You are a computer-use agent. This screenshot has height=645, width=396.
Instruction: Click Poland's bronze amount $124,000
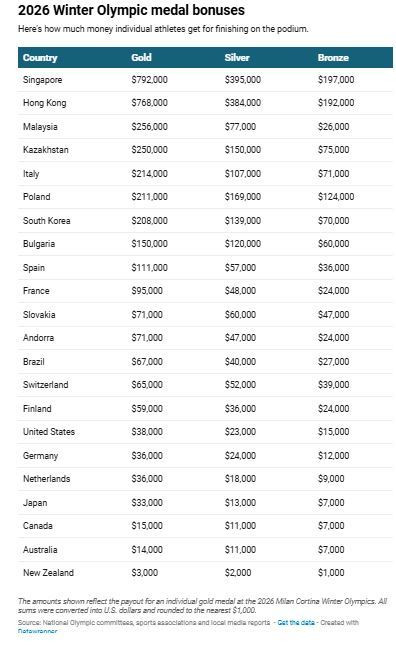click(x=336, y=197)
